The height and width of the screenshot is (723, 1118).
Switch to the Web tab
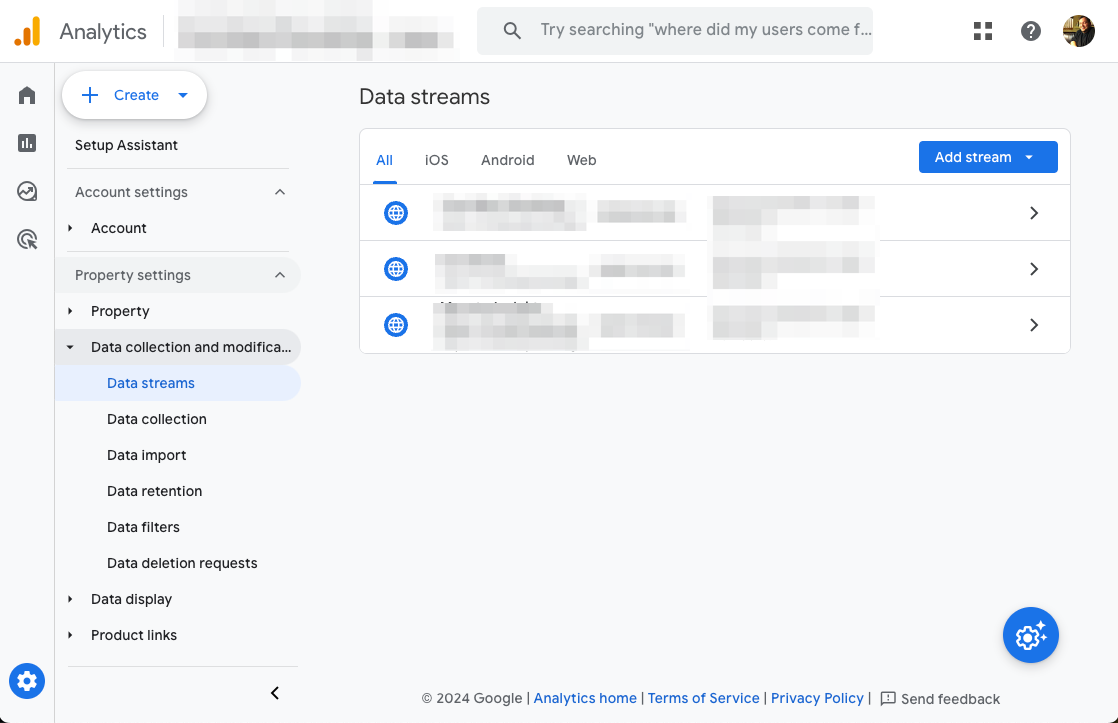[x=581, y=160]
